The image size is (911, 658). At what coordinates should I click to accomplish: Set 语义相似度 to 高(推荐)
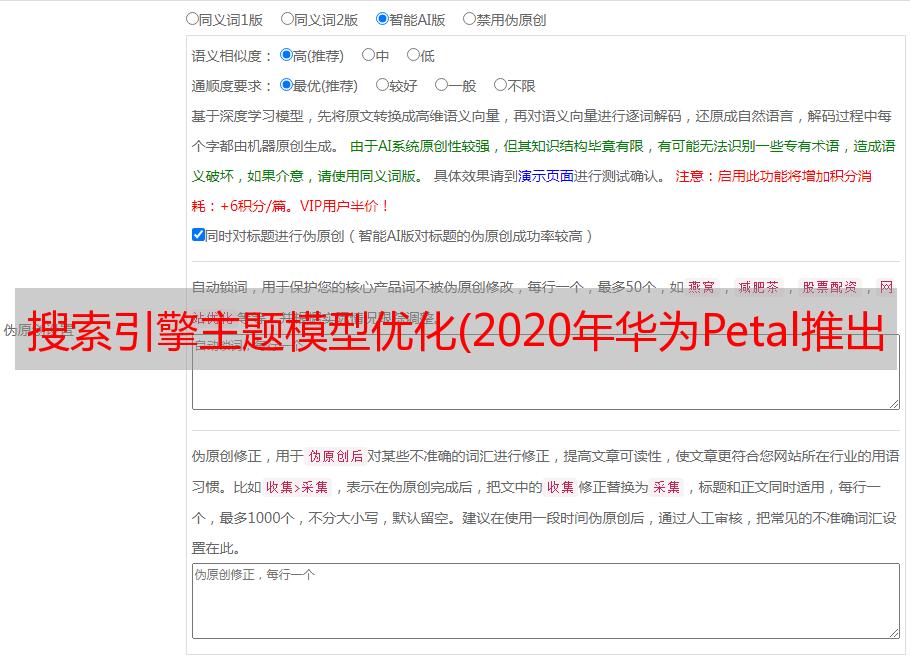pos(286,56)
